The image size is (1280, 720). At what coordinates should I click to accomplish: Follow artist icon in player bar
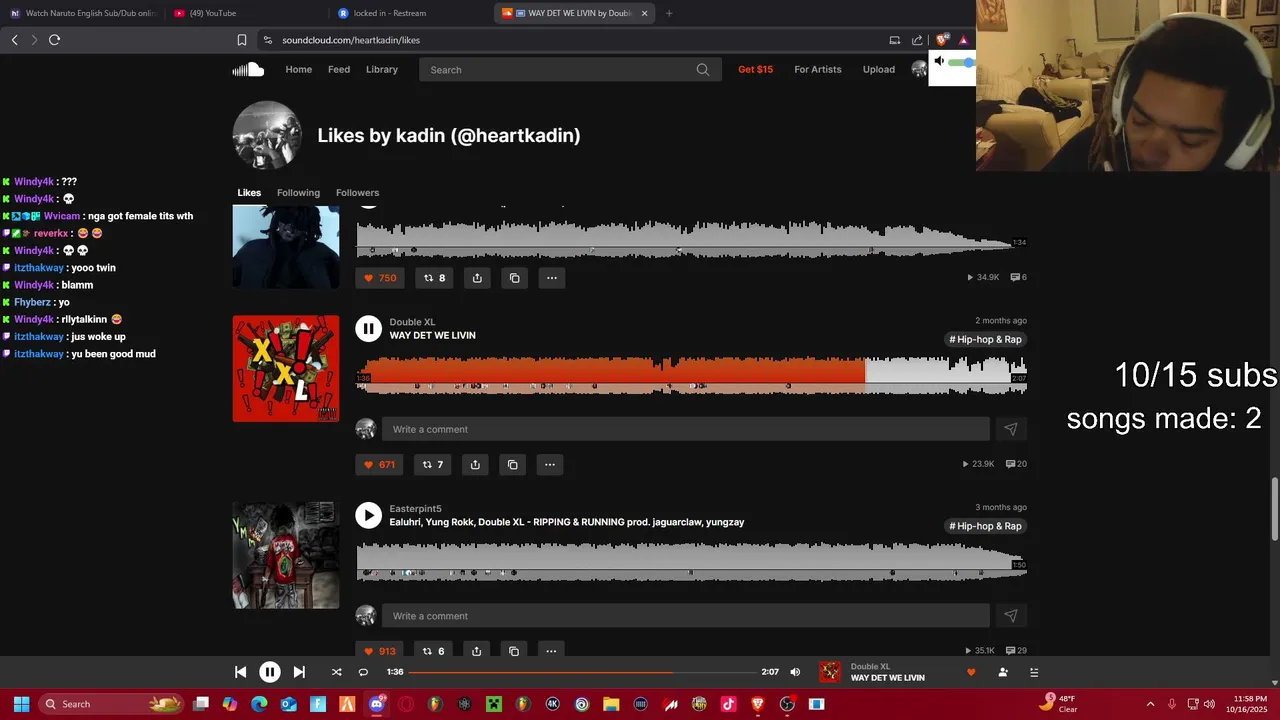click(x=1003, y=672)
